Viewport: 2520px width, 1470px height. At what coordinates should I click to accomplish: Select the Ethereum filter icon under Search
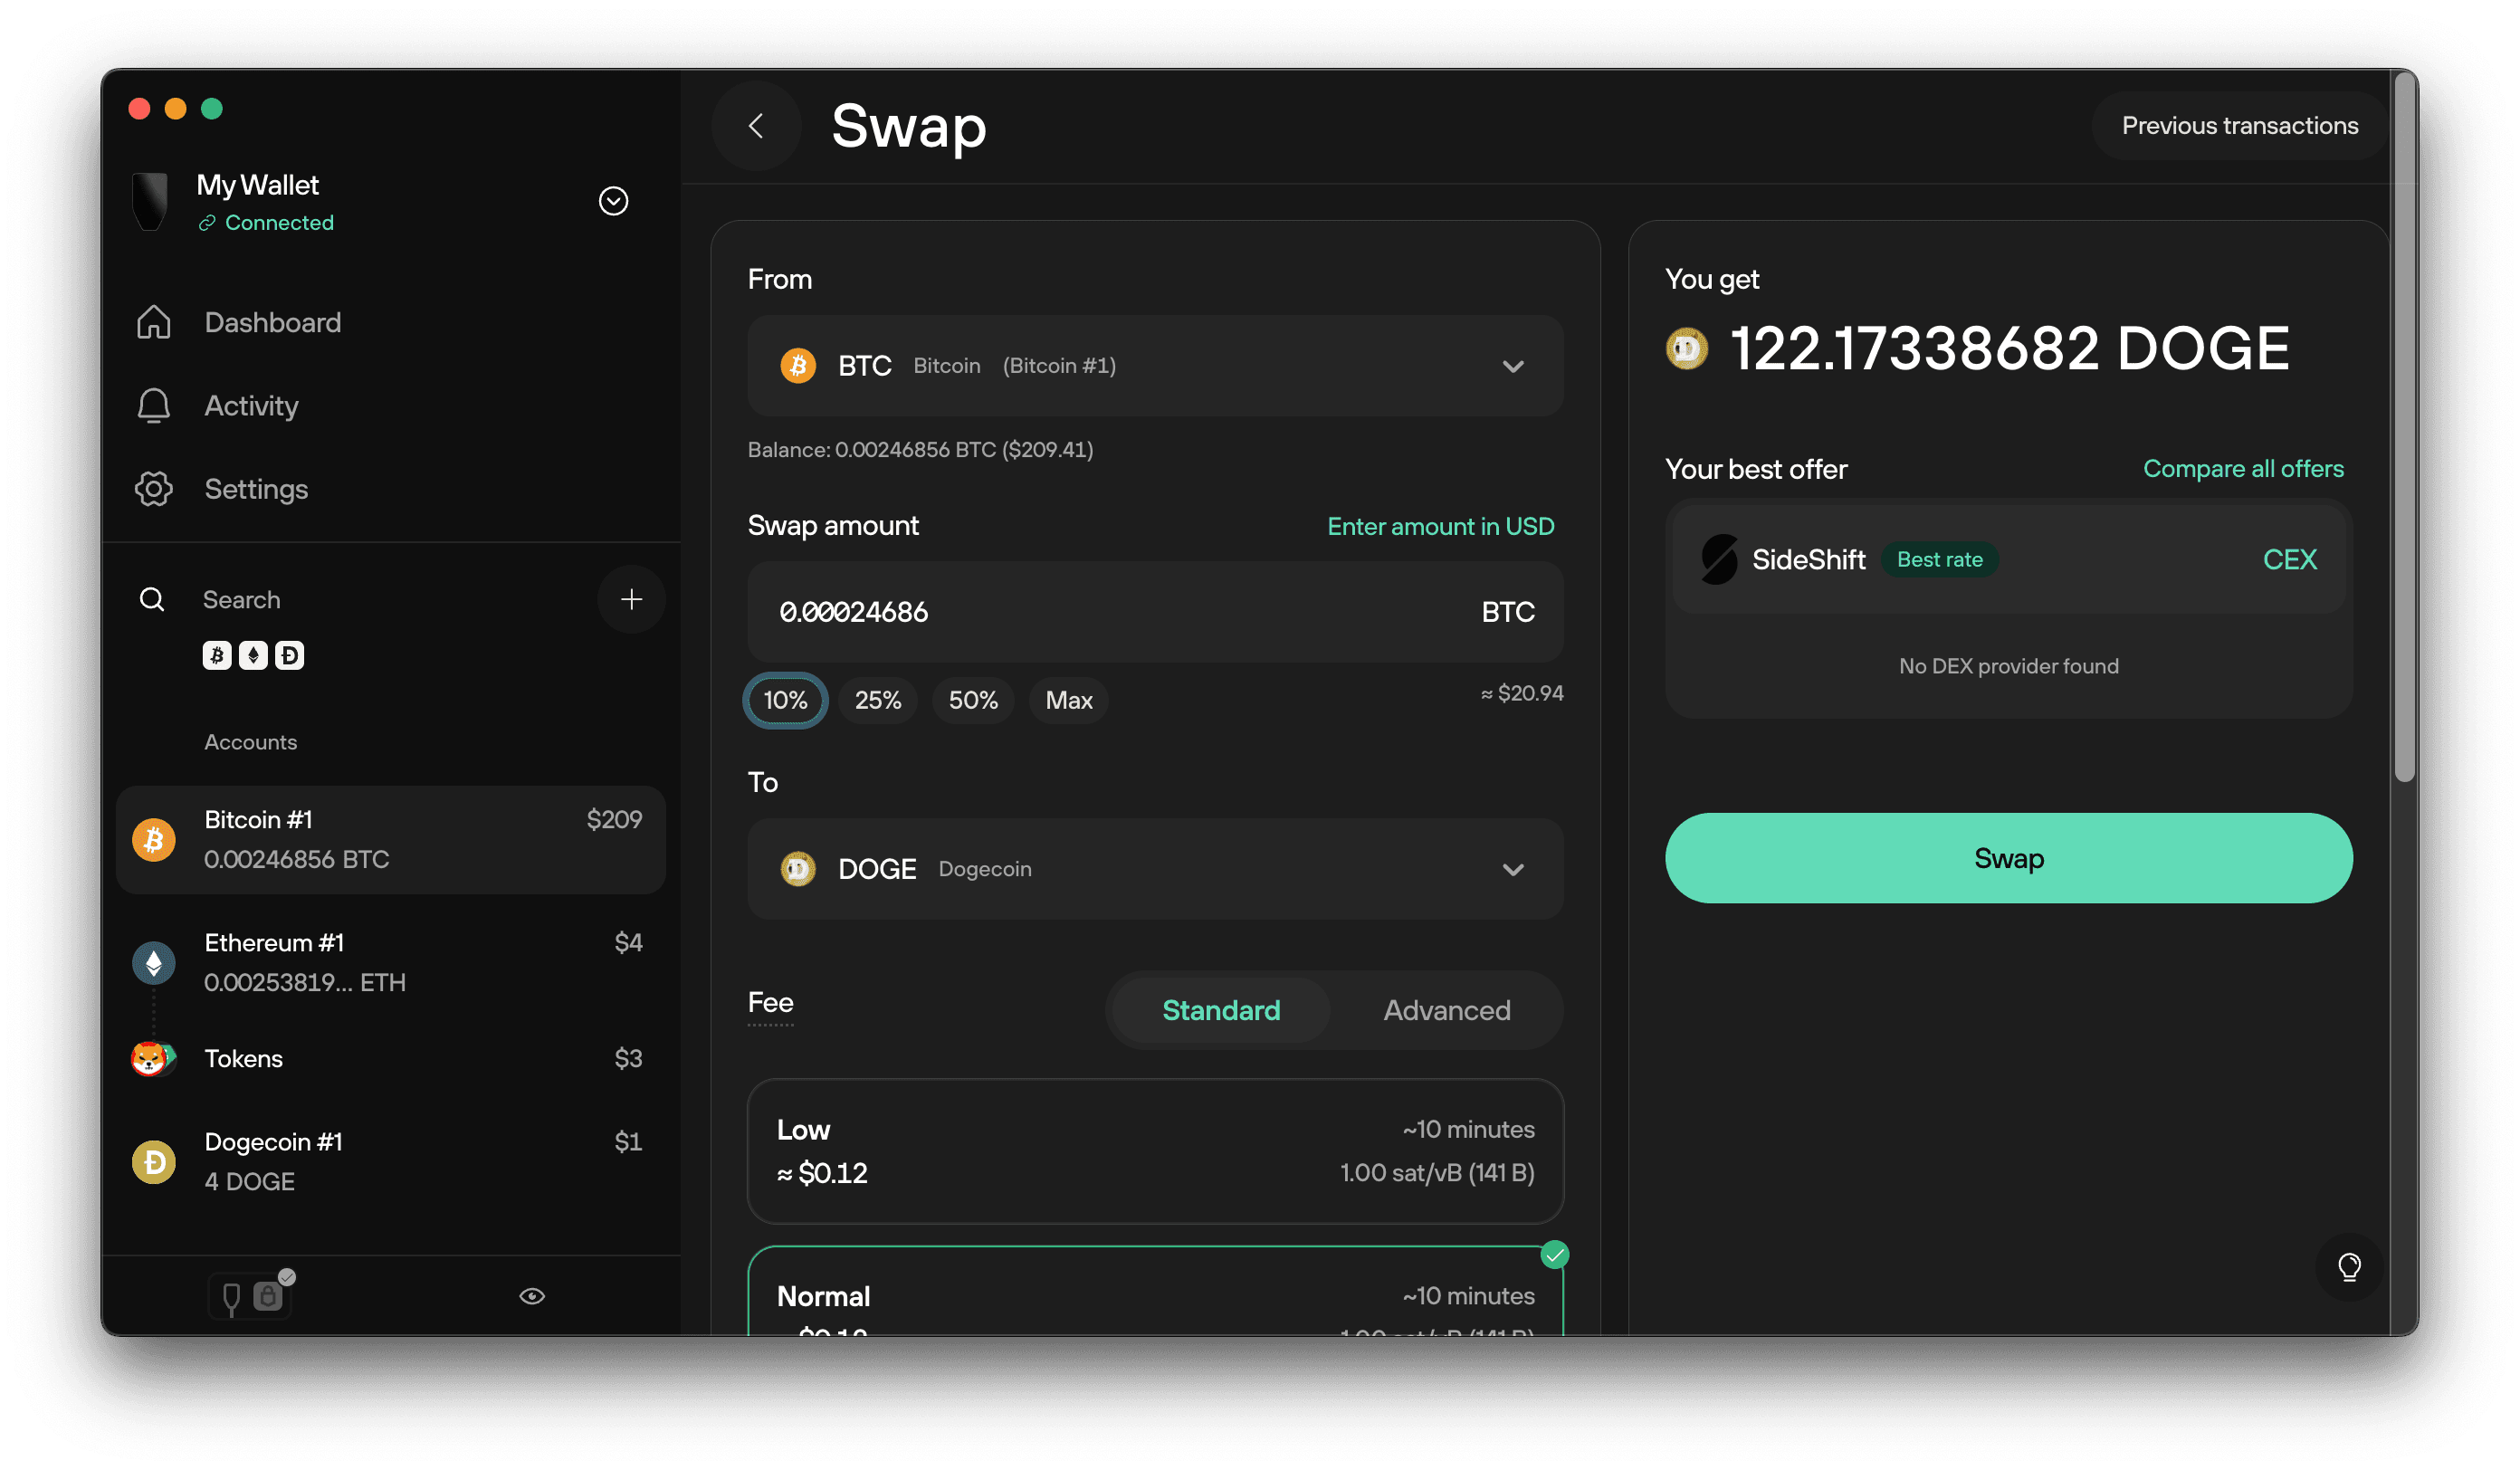(253, 655)
